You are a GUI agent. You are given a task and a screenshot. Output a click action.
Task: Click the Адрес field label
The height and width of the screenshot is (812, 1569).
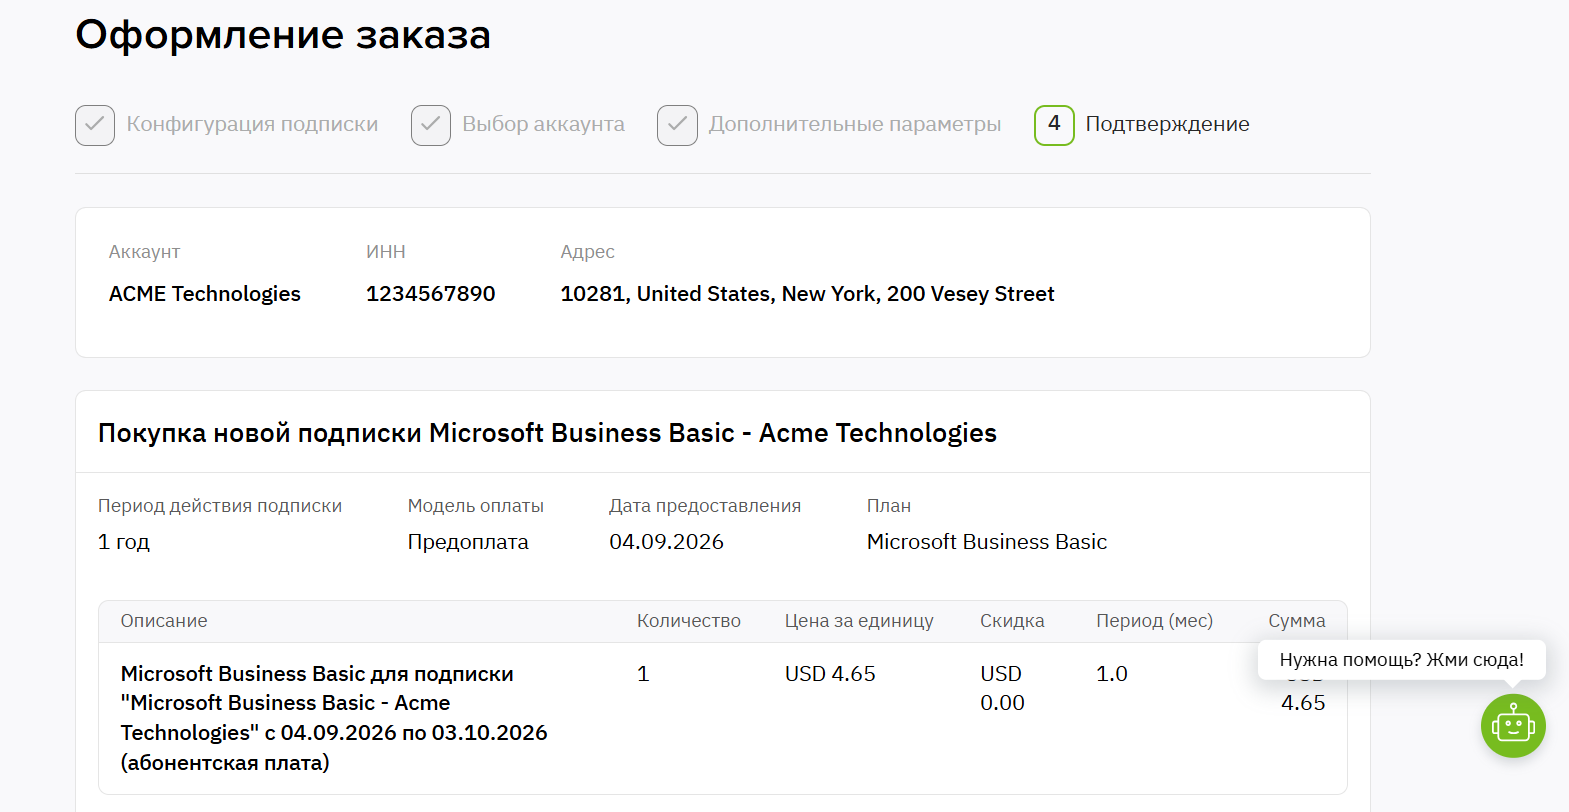point(588,252)
